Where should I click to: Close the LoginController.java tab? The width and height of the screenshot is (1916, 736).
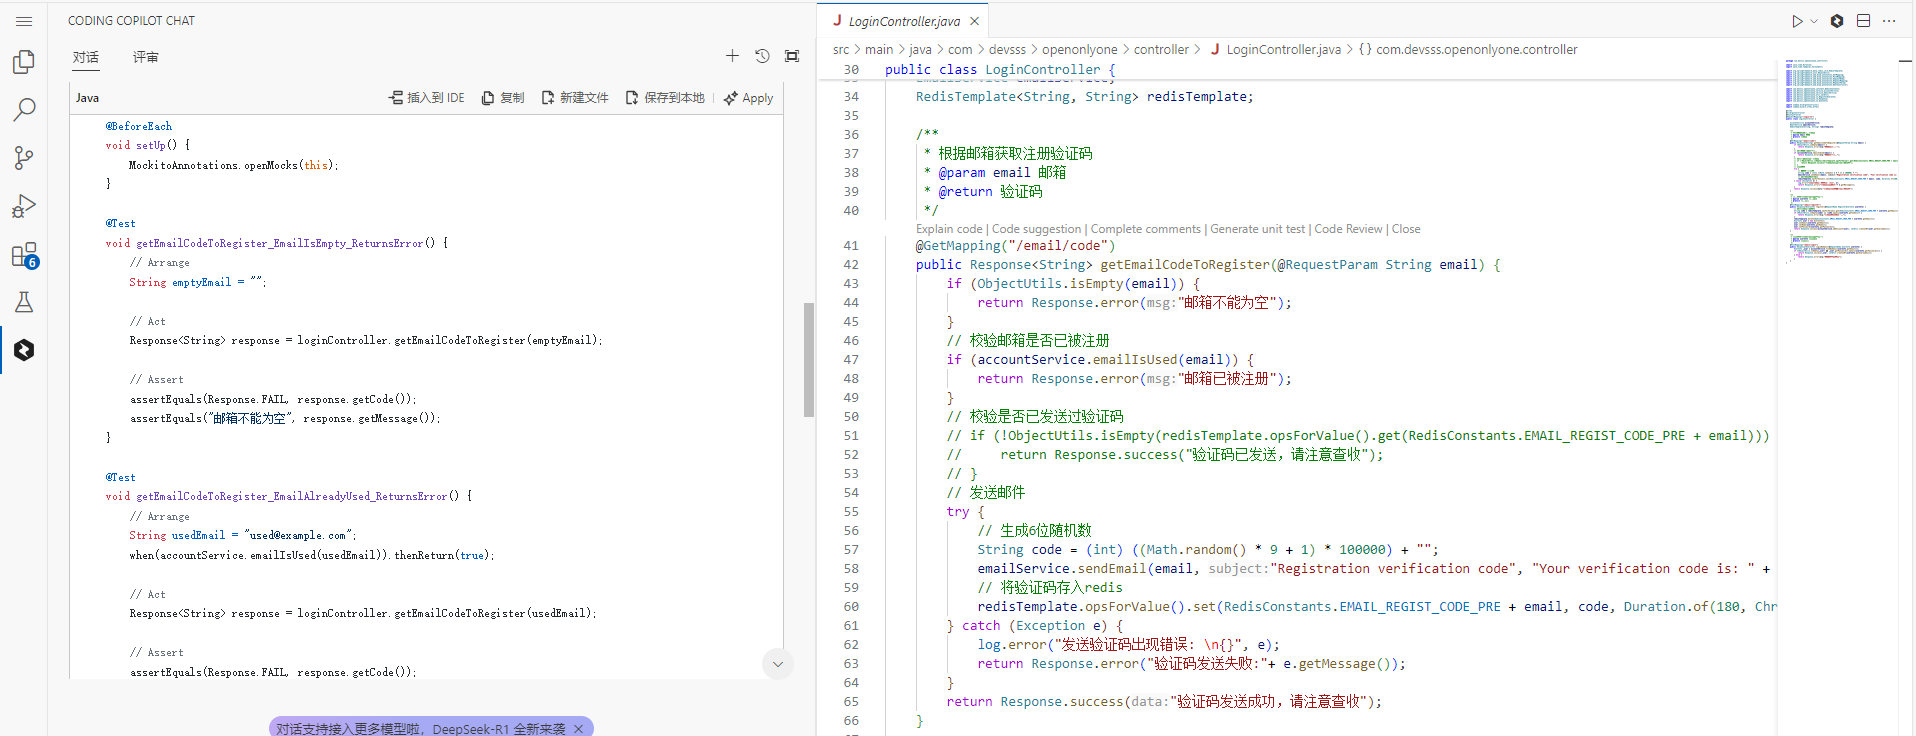975,21
